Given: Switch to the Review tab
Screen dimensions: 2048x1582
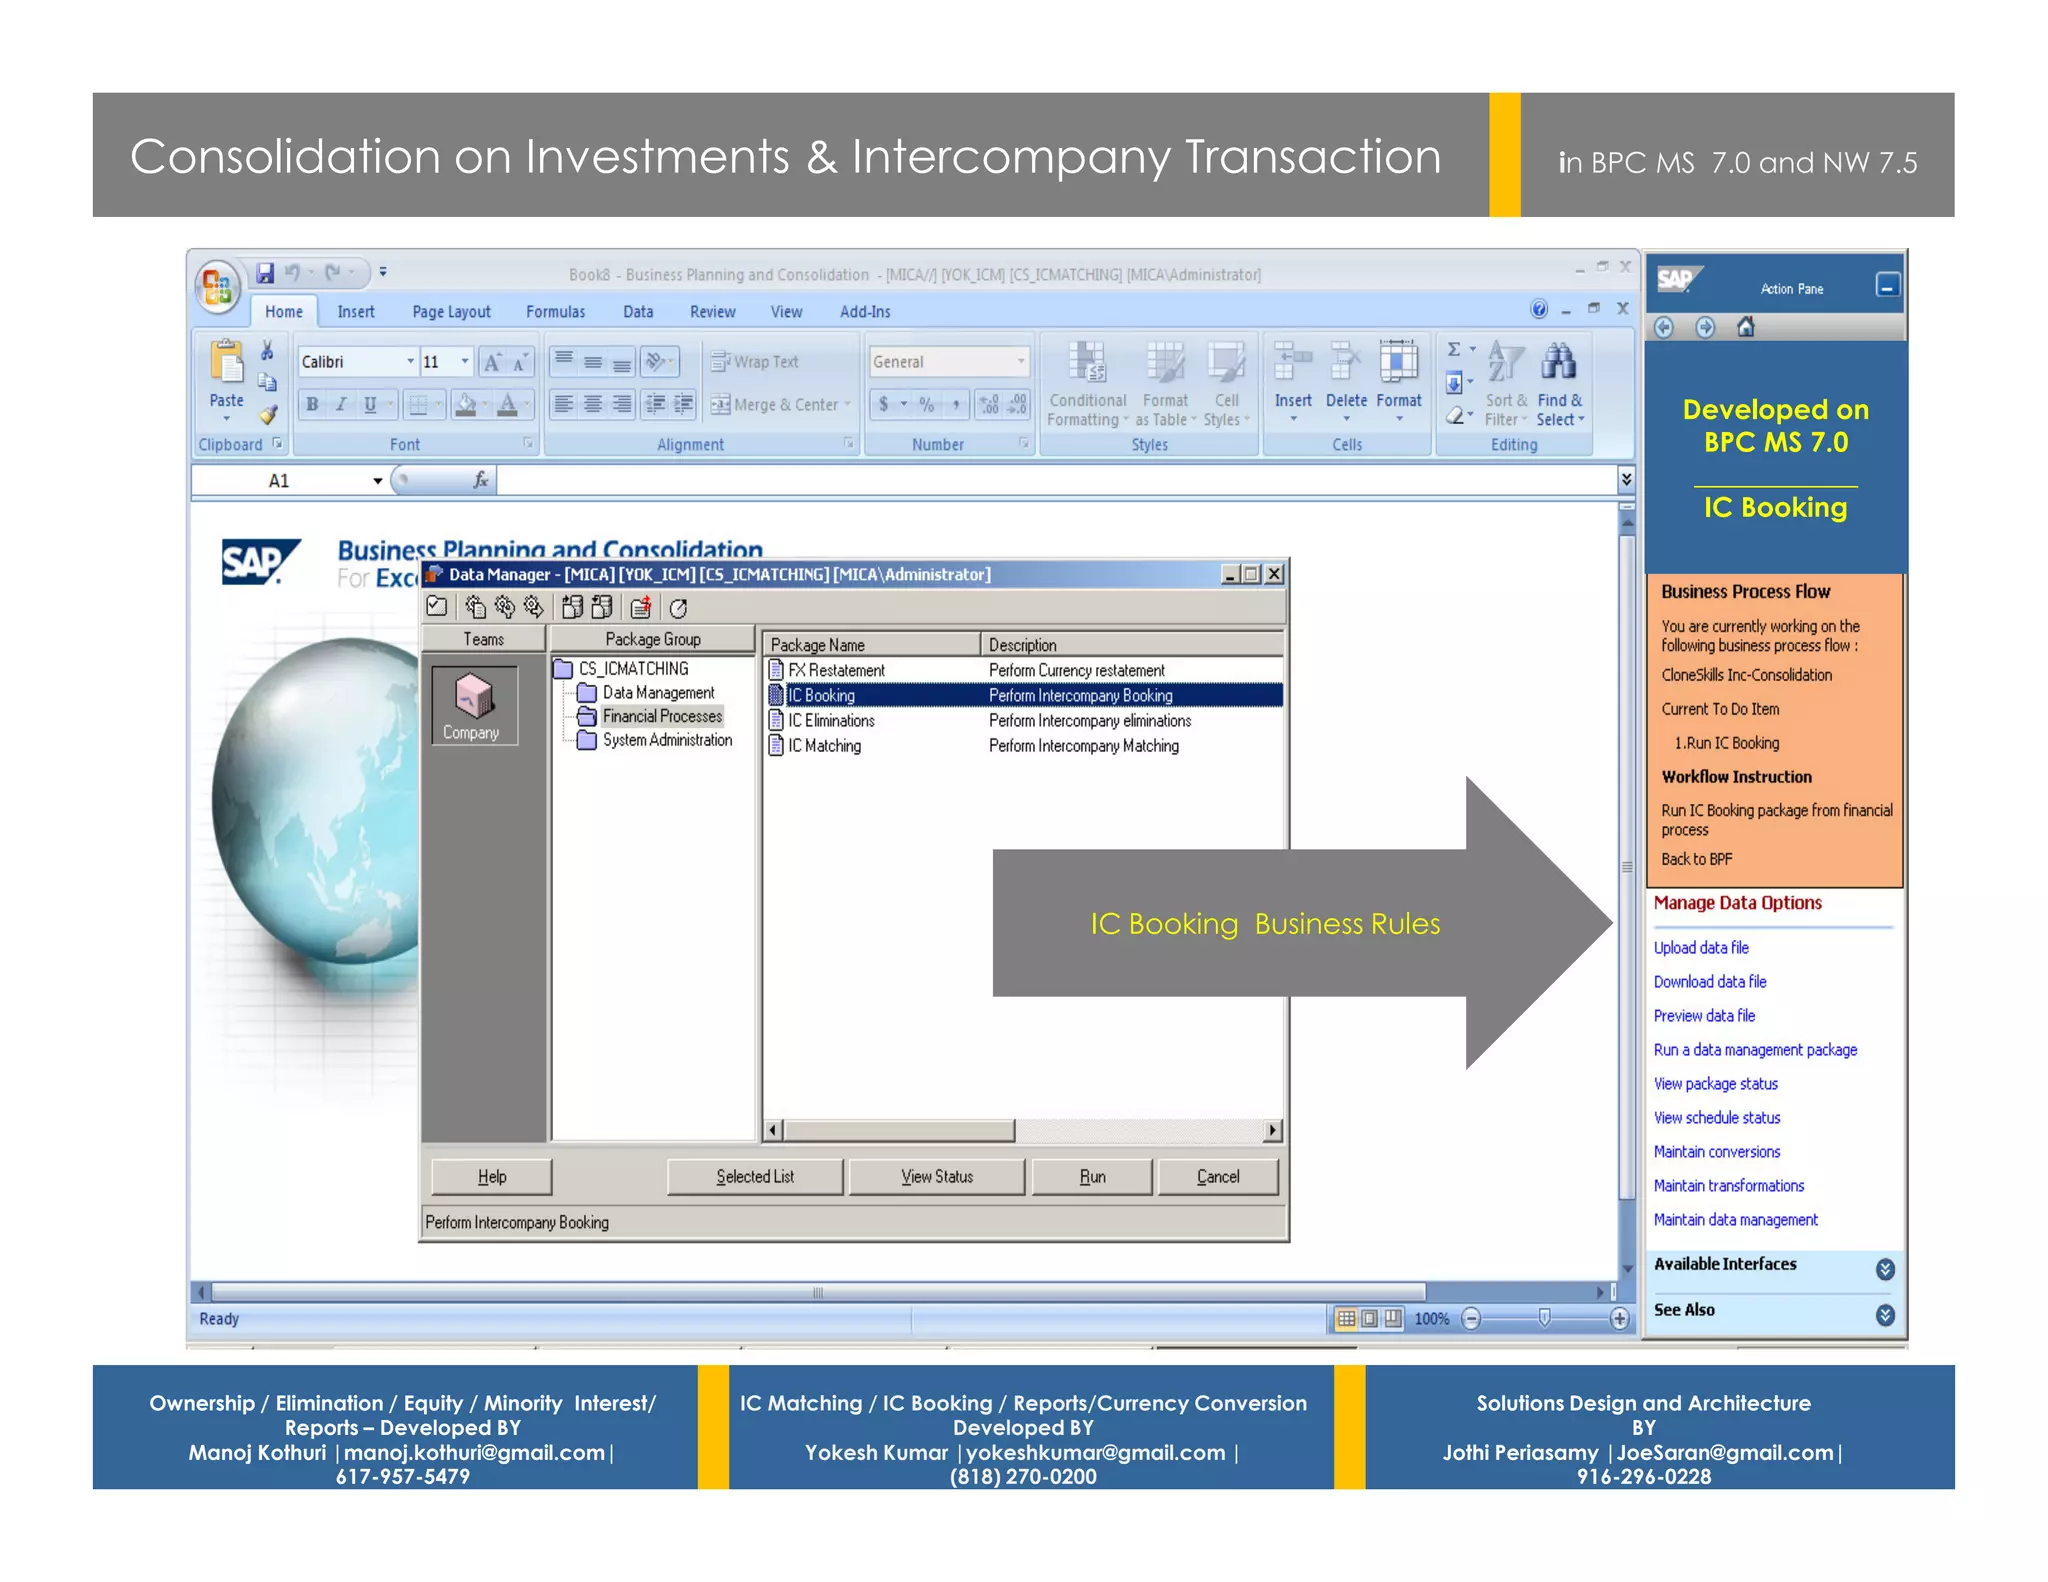Looking at the screenshot, I should [x=712, y=312].
